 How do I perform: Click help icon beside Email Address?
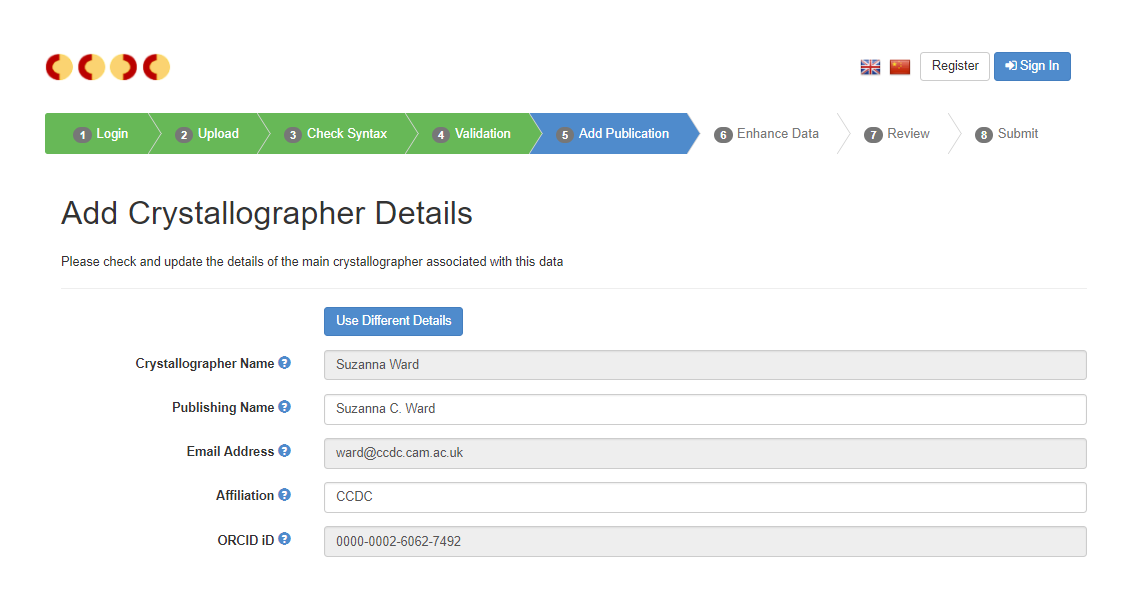(x=284, y=451)
